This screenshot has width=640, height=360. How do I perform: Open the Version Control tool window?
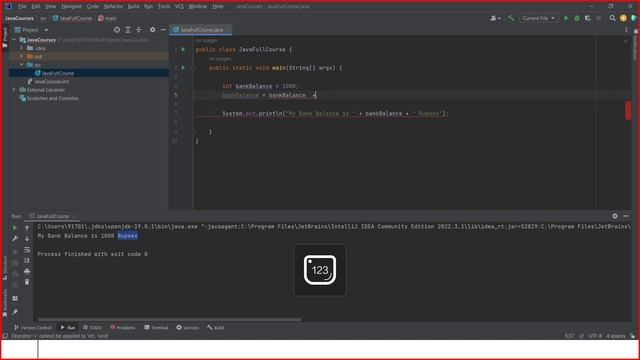point(33,328)
